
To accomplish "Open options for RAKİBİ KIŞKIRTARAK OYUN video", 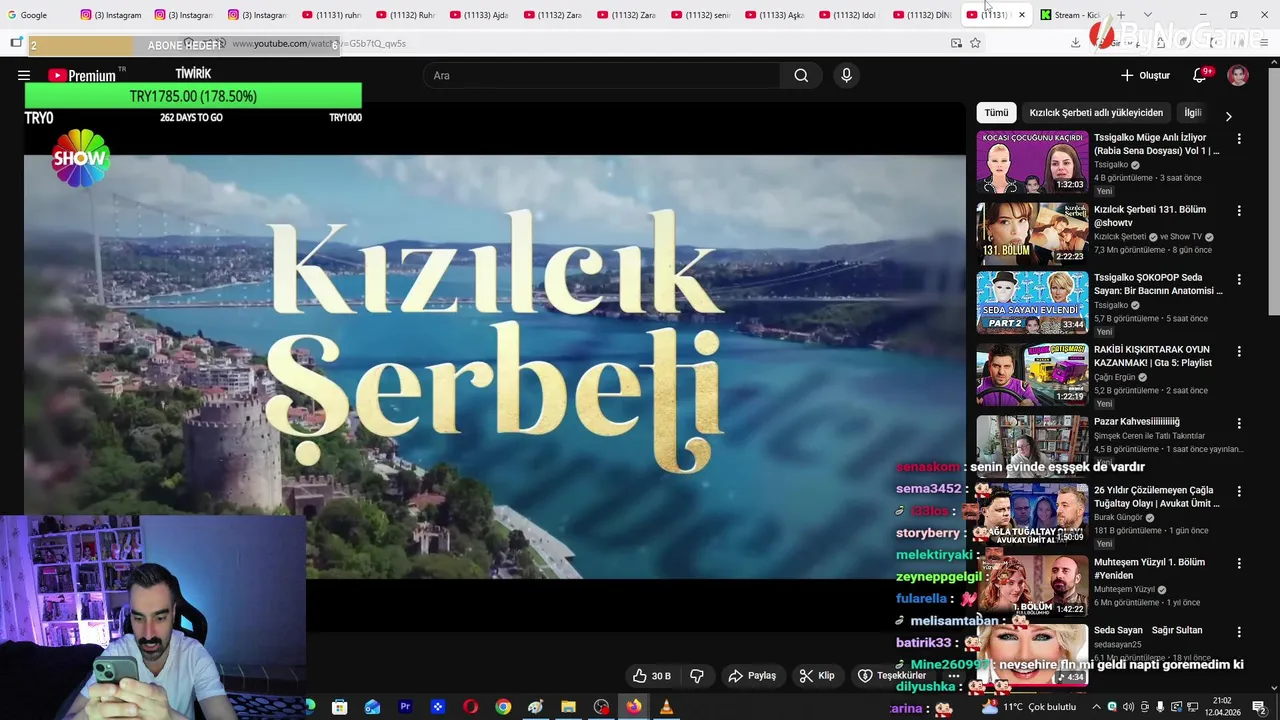I will pyautogui.click(x=1239, y=351).
